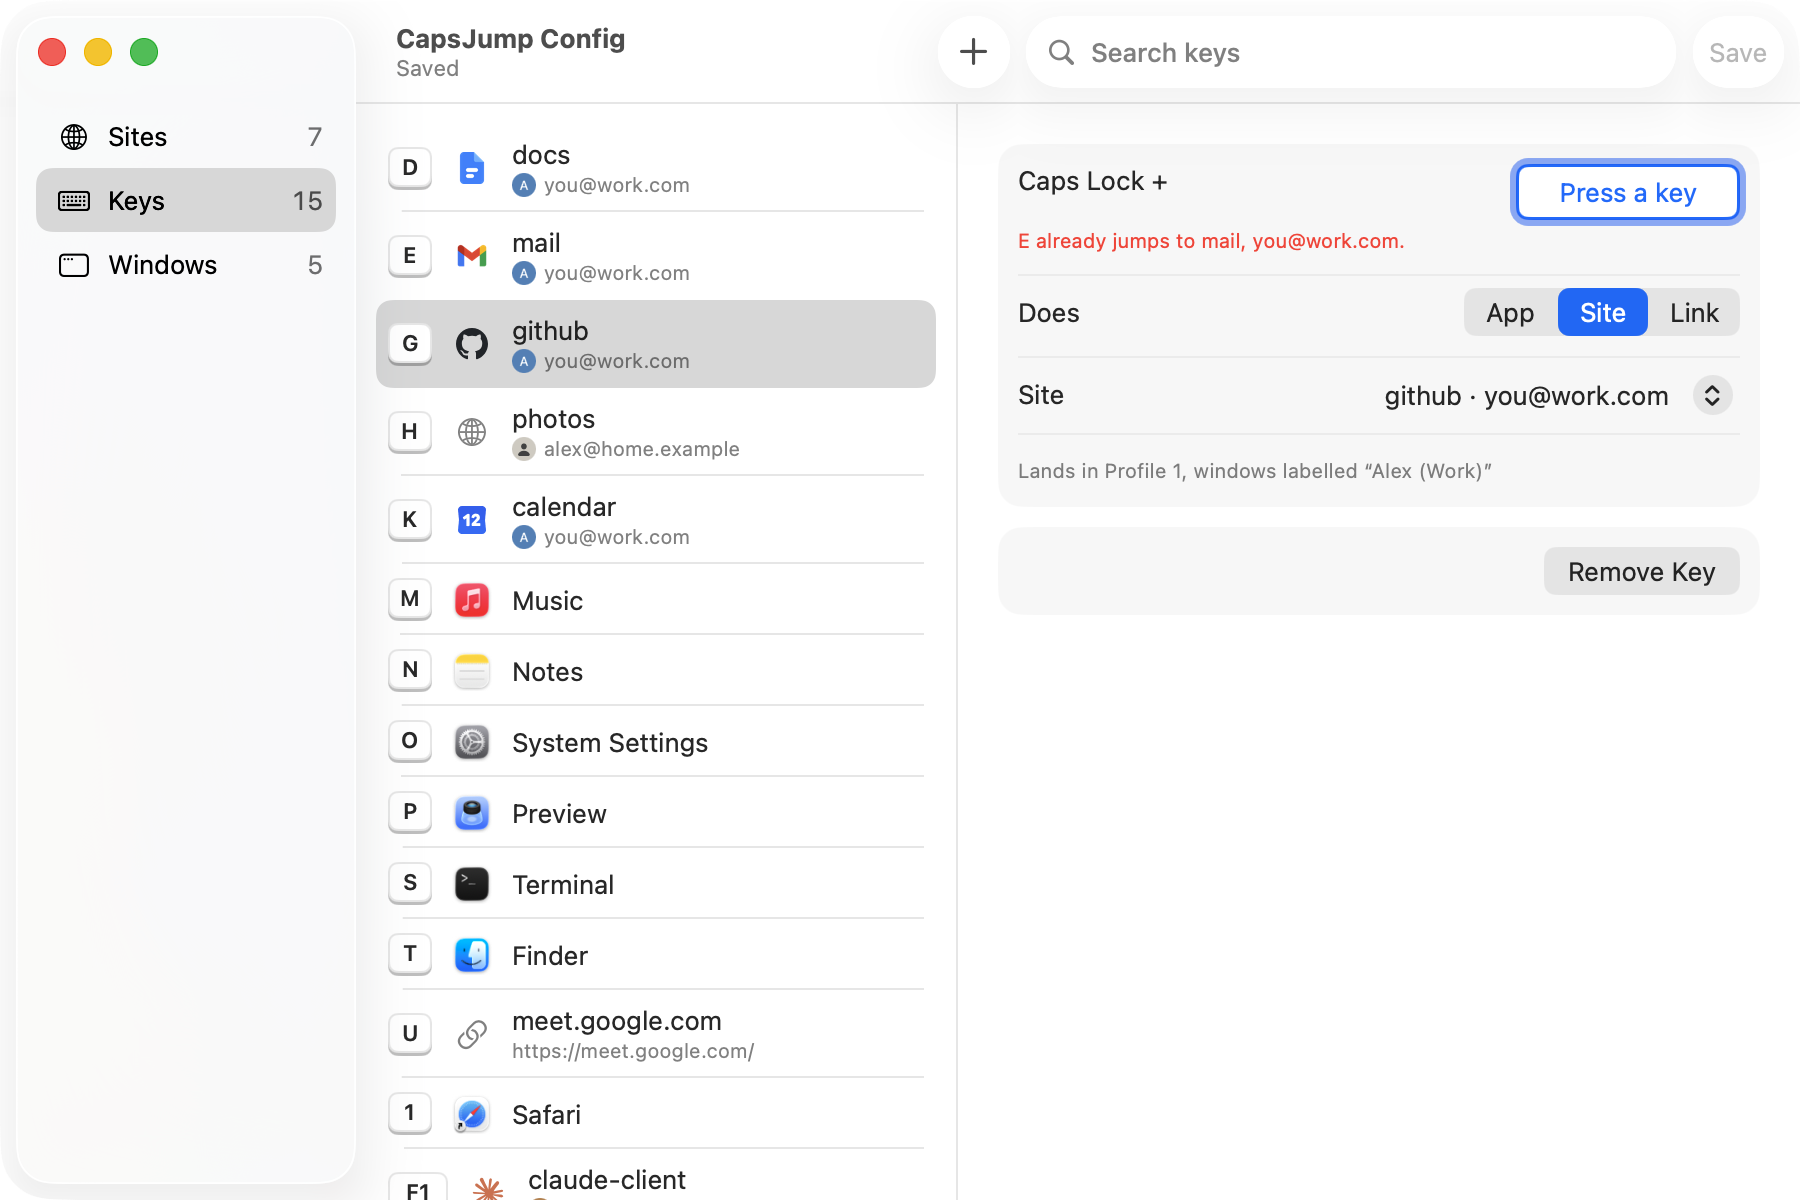Open the Keys section in sidebar
This screenshot has height=1200, width=1800.
pyautogui.click(x=186, y=201)
